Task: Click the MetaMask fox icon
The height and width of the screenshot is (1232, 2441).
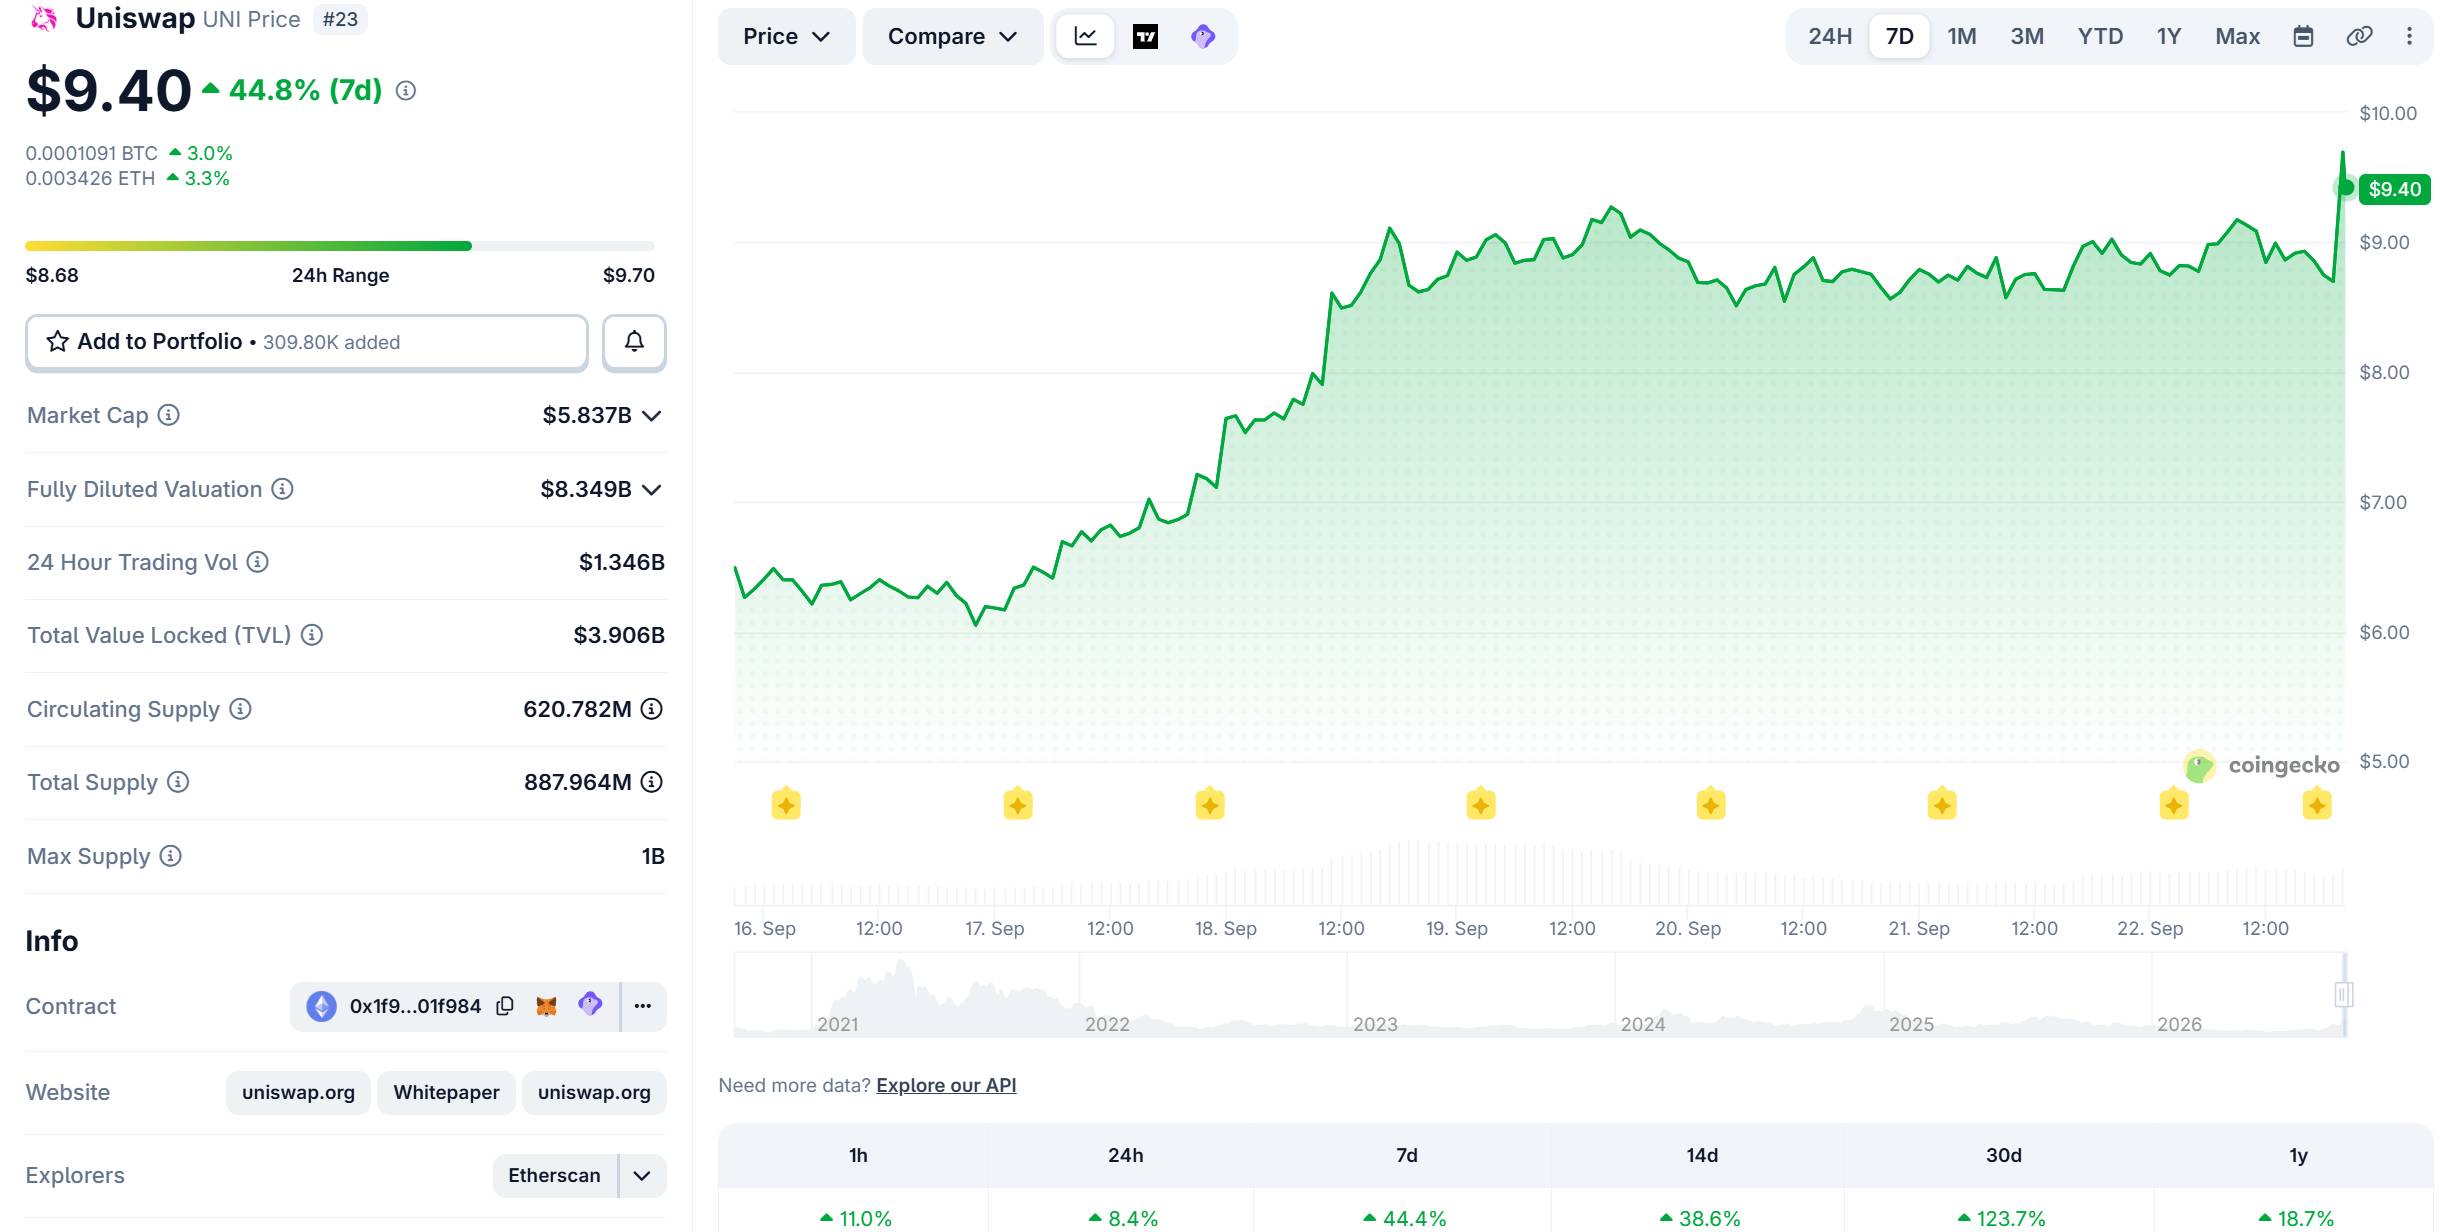Action: click(546, 1006)
